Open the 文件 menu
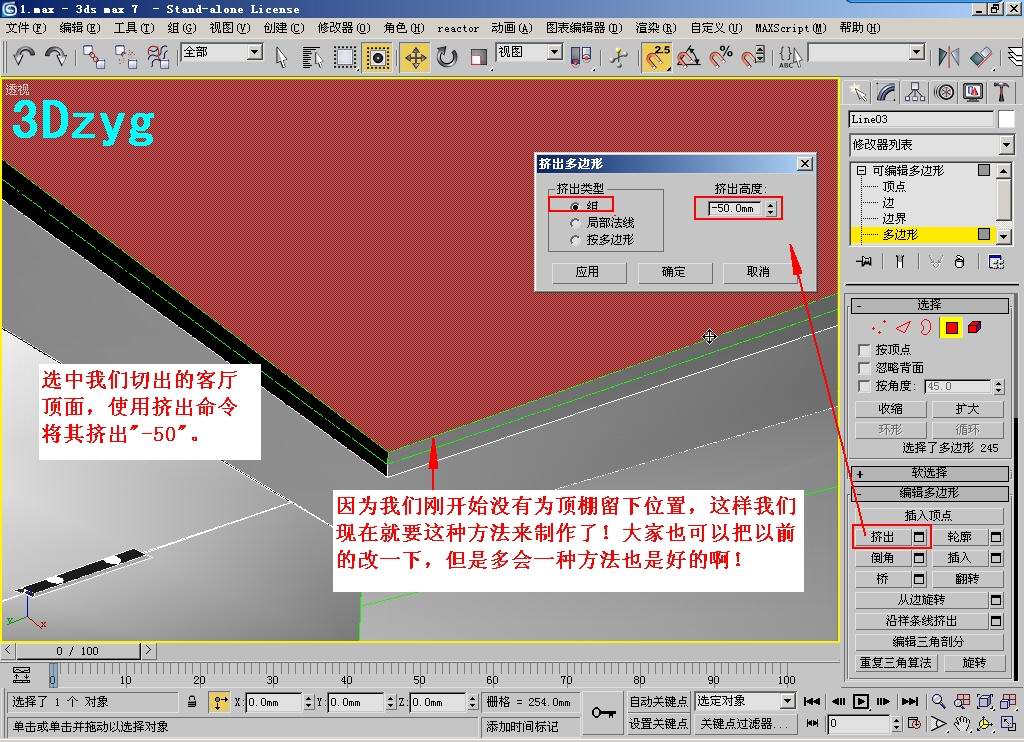This screenshot has height=742, width=1024. (26, 28)
